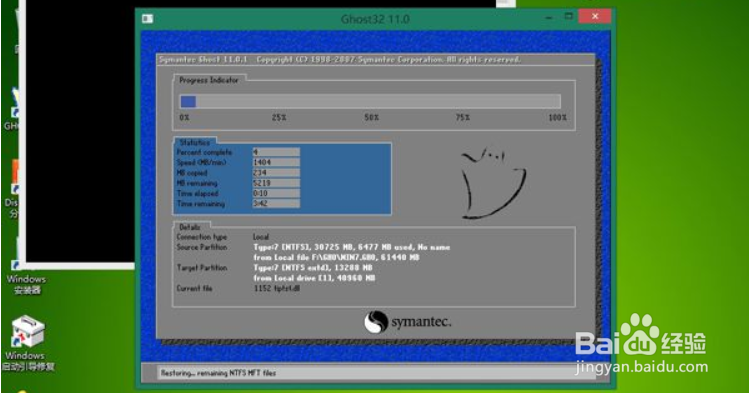Click the Percent complete value 4
The width and height of the screenshot is (749, 393).
click(x=276, y=152)
